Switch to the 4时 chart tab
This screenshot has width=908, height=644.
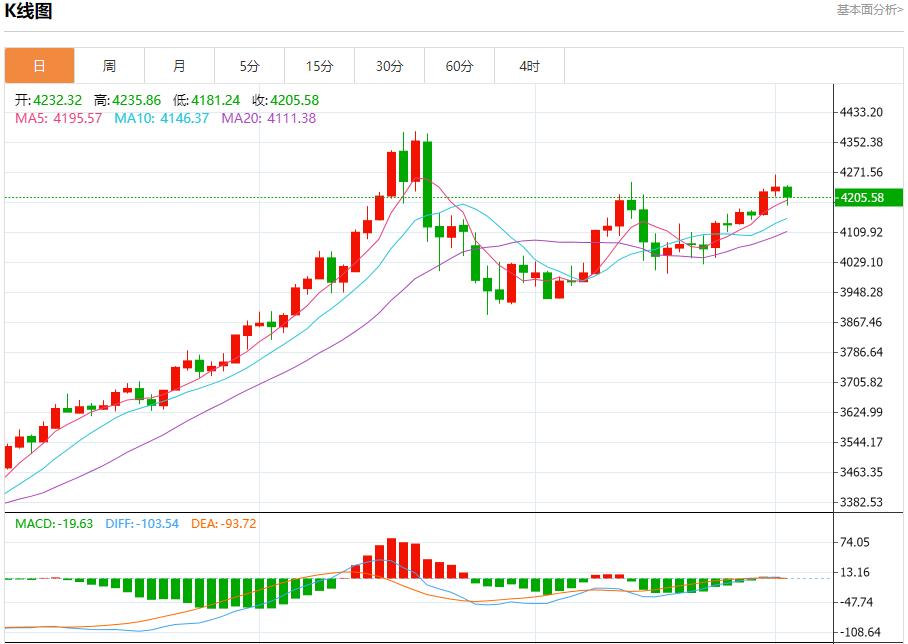[529, 66]
